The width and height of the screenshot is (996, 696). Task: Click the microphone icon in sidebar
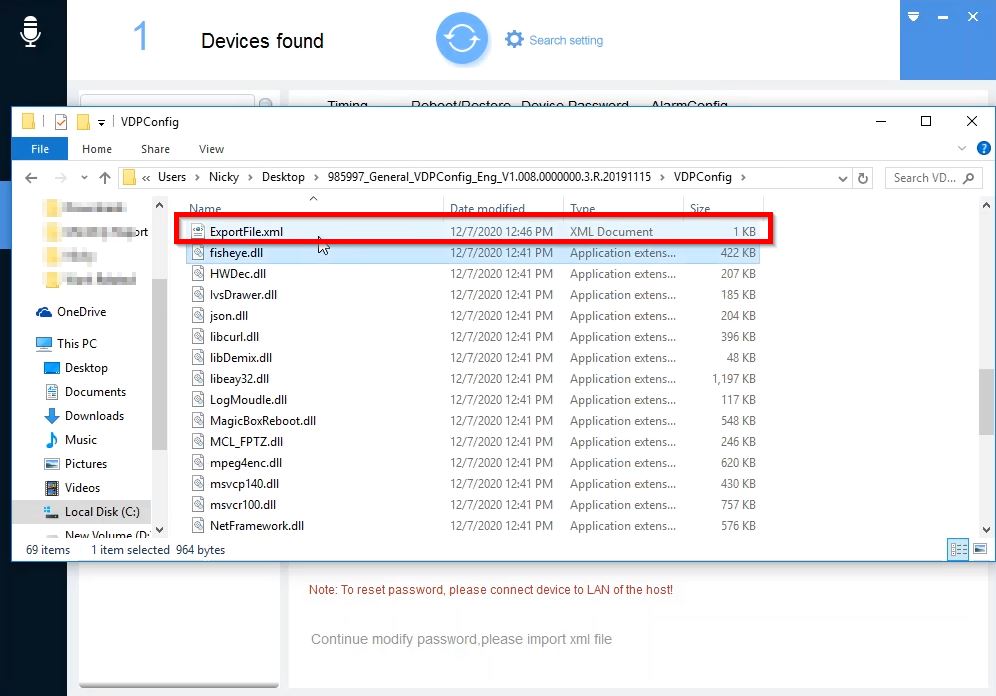pyautogui.click(x=30, y=32)
